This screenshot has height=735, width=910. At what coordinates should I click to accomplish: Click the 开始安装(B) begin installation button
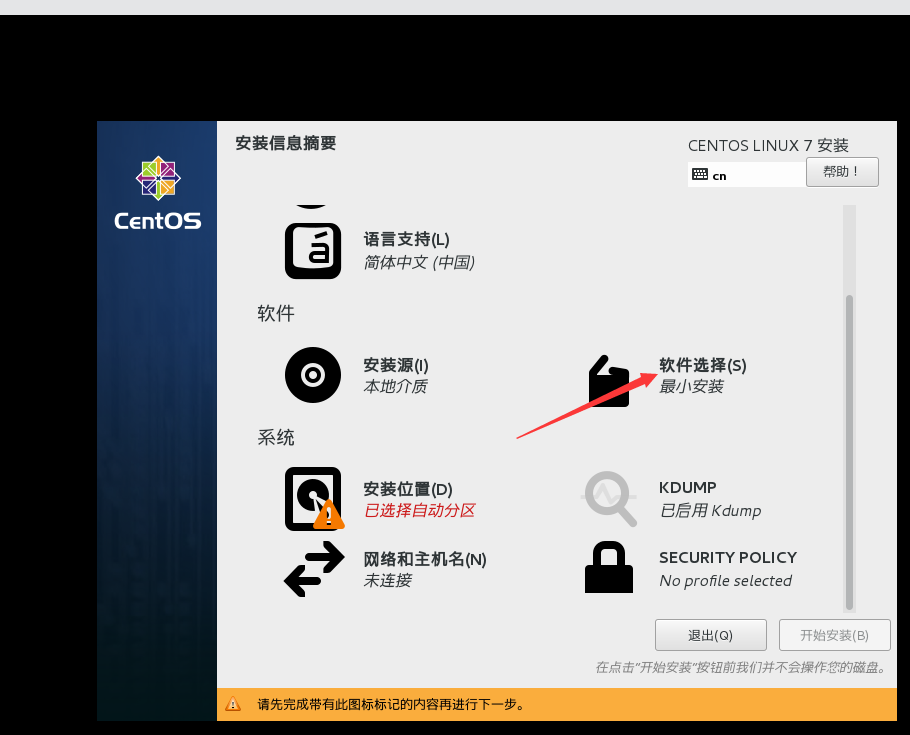tap(835, 635)
